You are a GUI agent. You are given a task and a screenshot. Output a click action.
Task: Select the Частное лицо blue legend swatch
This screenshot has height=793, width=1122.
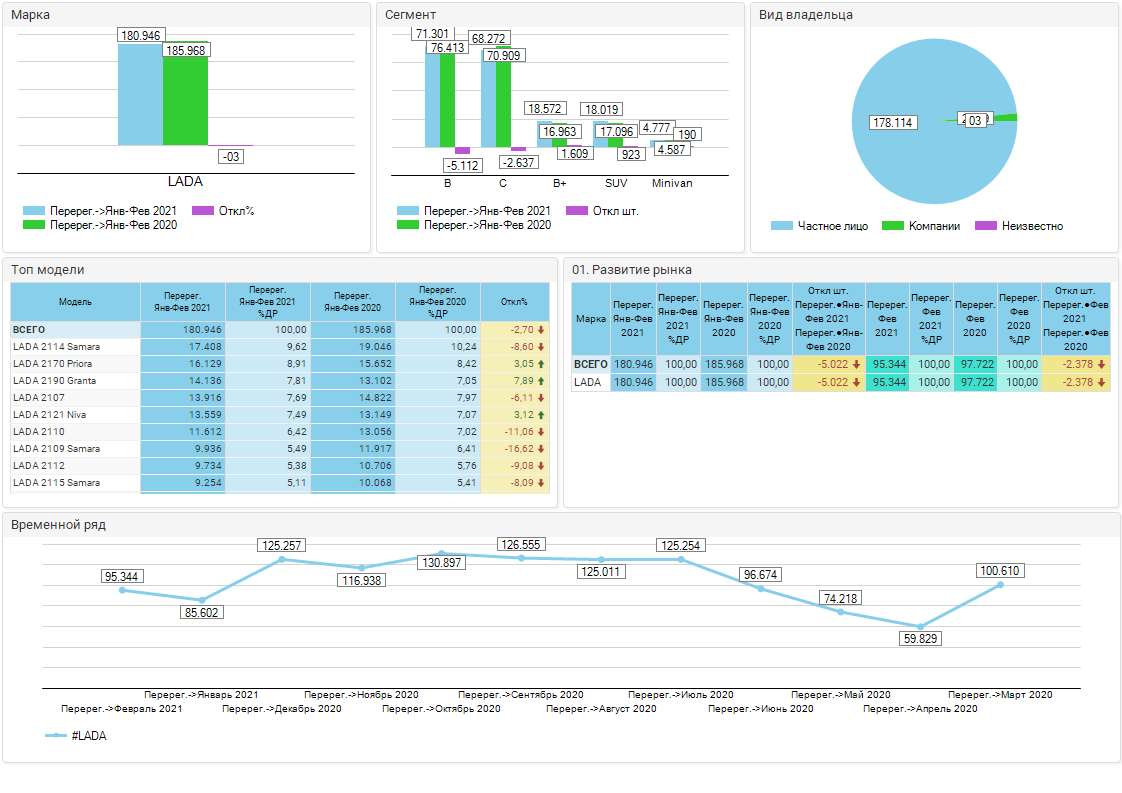point(782,226)
